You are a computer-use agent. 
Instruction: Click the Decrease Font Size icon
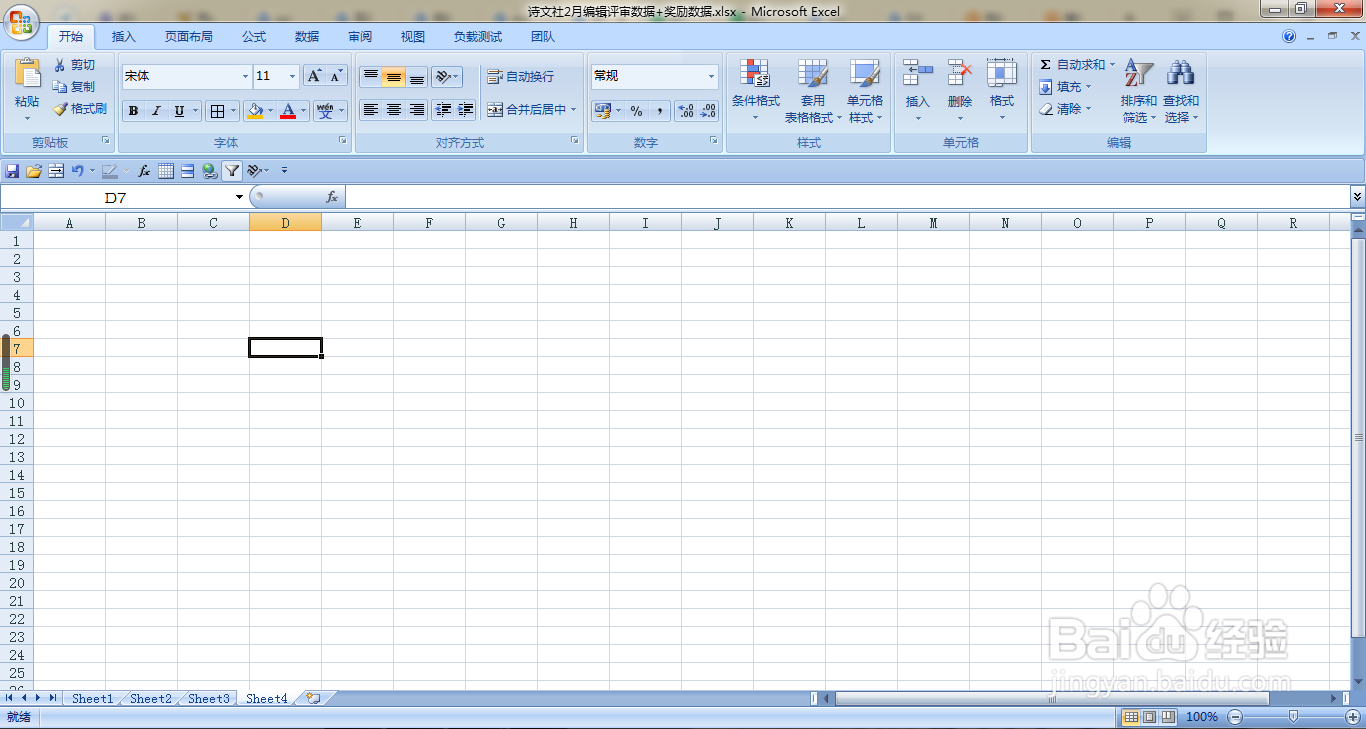click(336, 76)
